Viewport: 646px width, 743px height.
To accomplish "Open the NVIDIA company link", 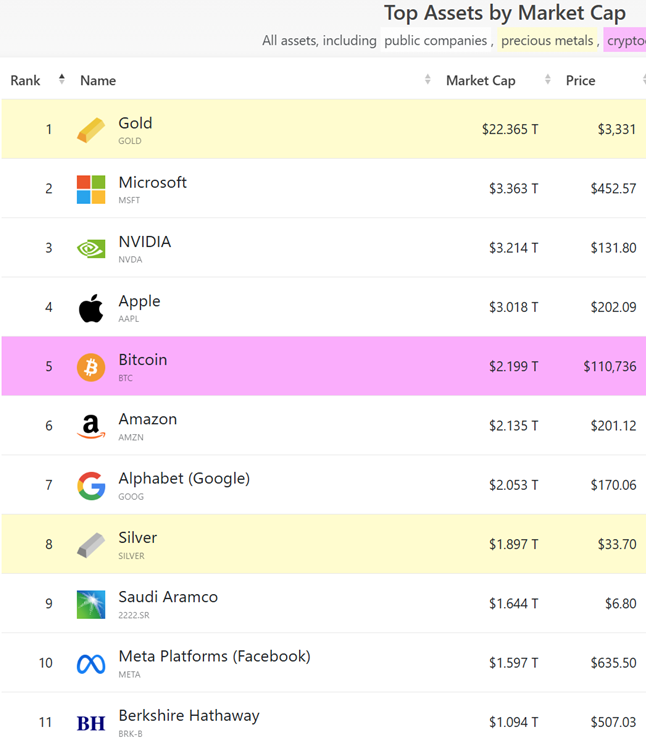I will (145, 242).
